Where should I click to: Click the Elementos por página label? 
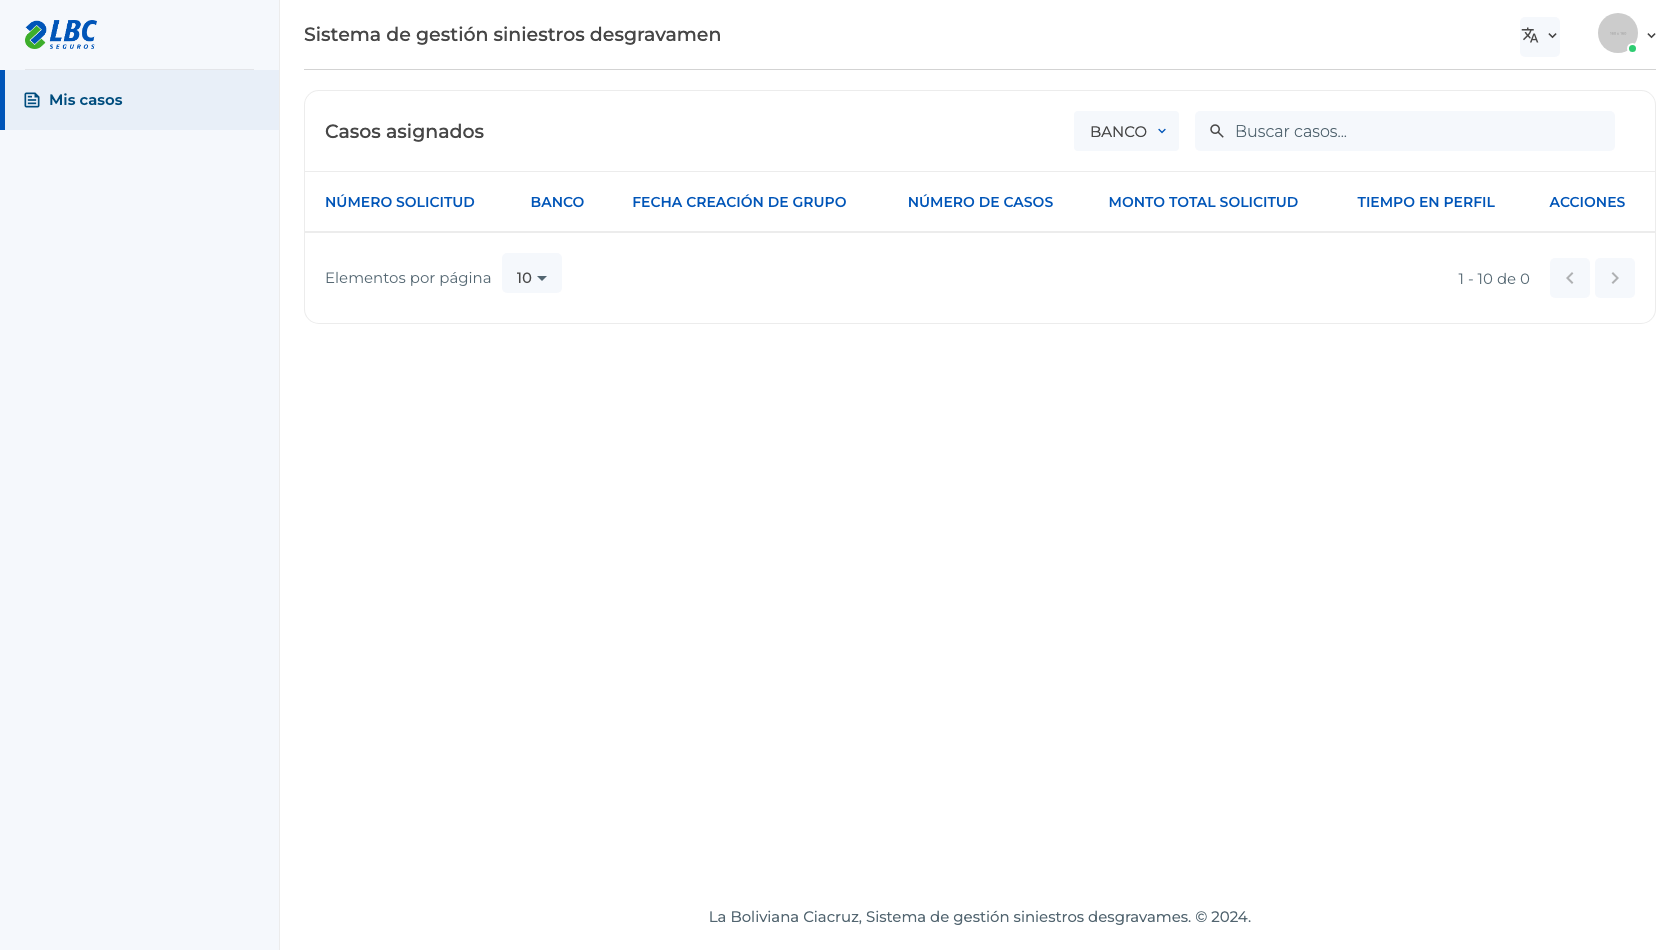(408, 278)
